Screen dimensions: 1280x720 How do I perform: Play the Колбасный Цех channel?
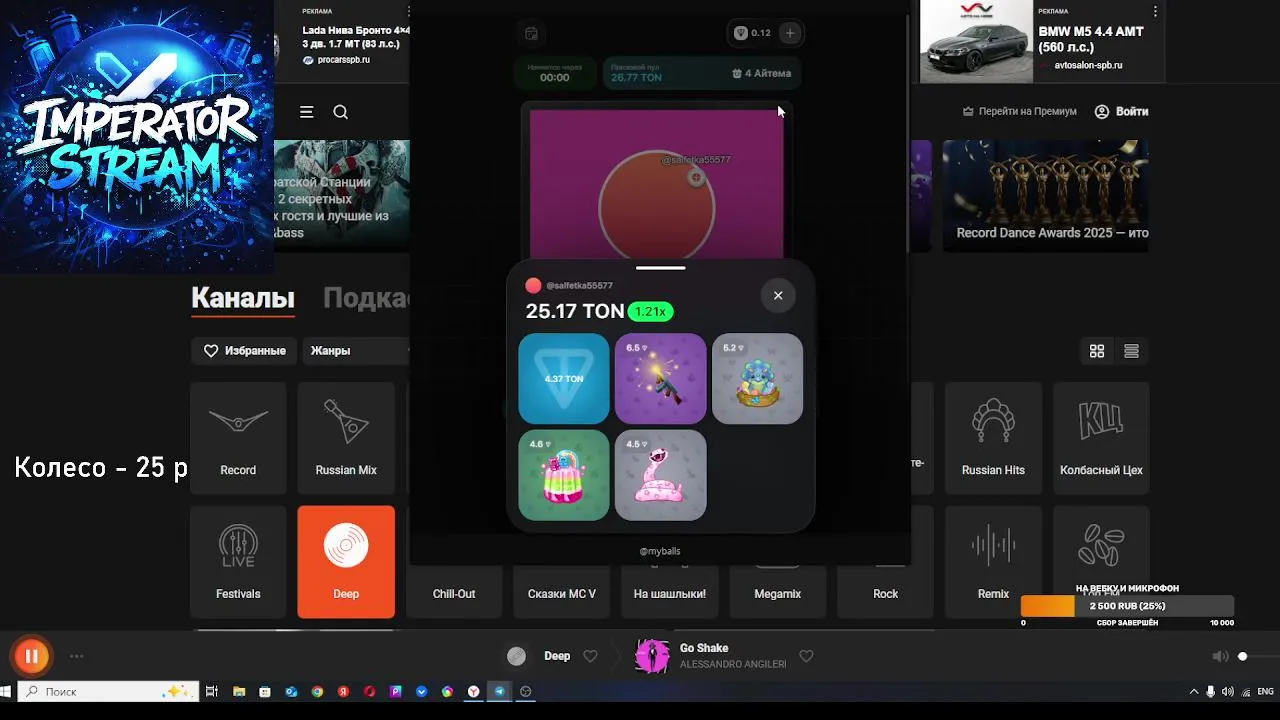1101,438
